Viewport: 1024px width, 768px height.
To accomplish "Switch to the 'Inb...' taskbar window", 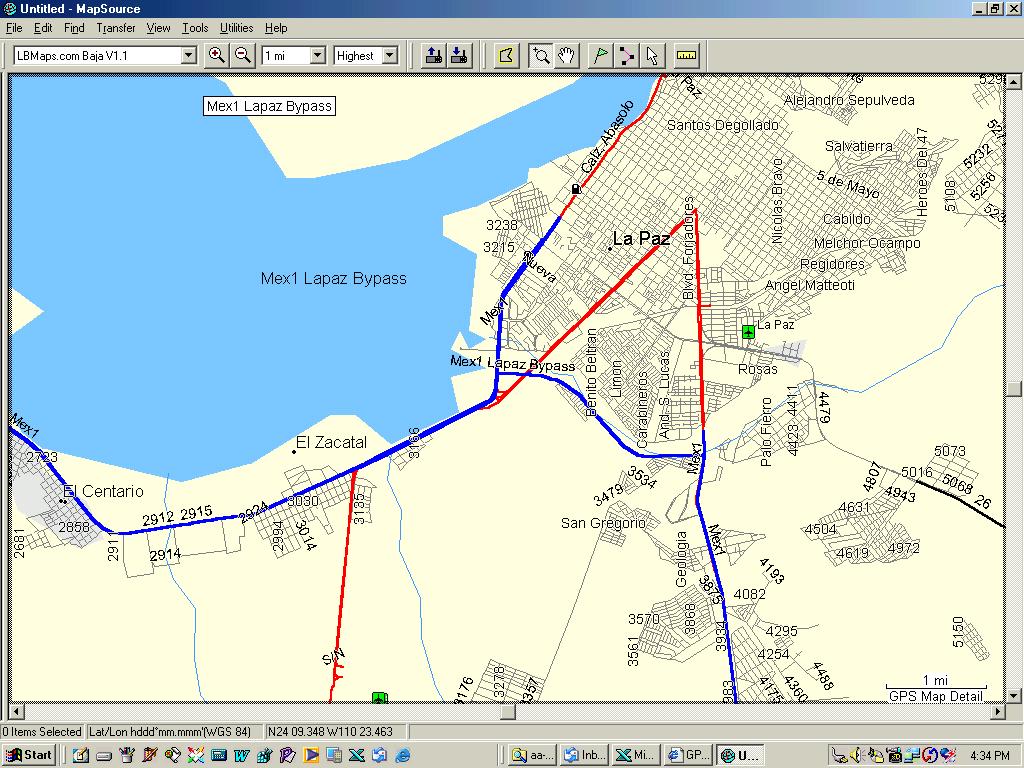I will (584, 755).
